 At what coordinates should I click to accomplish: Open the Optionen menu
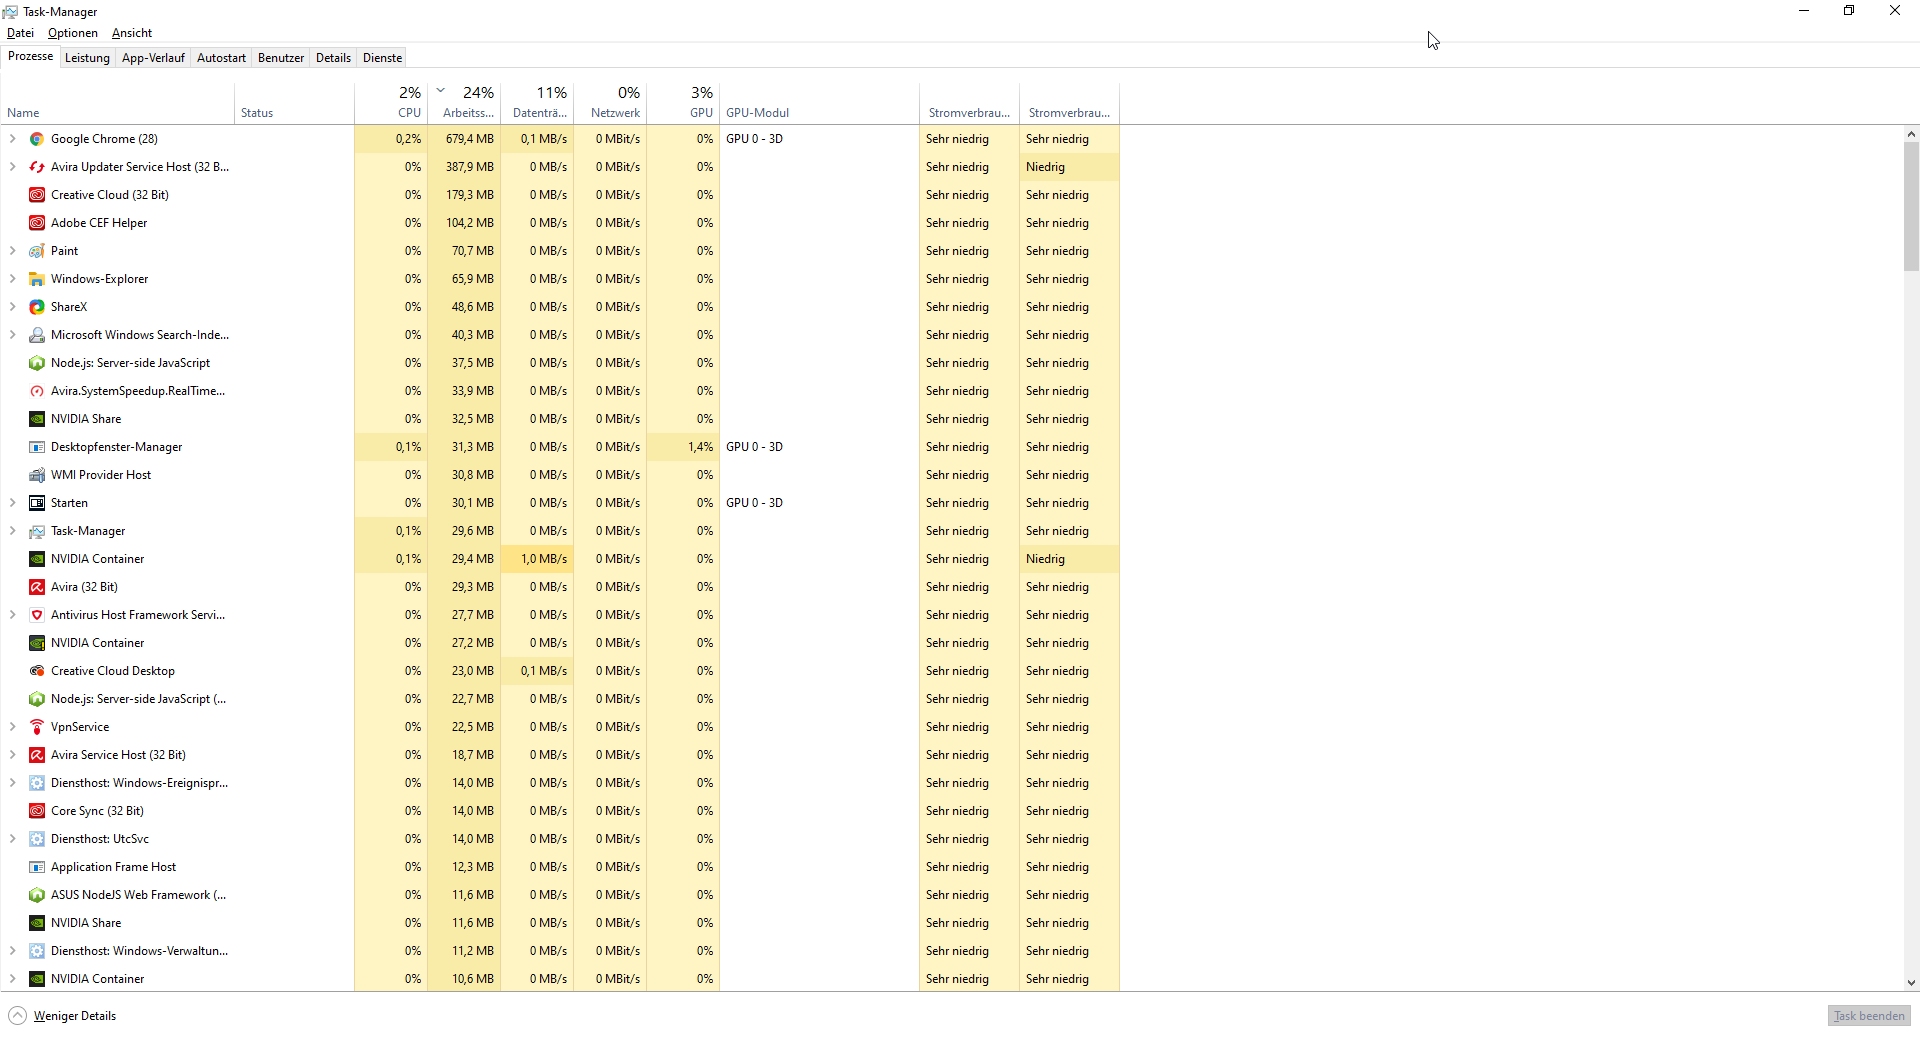pyautogui.click(x=73, y=33)
